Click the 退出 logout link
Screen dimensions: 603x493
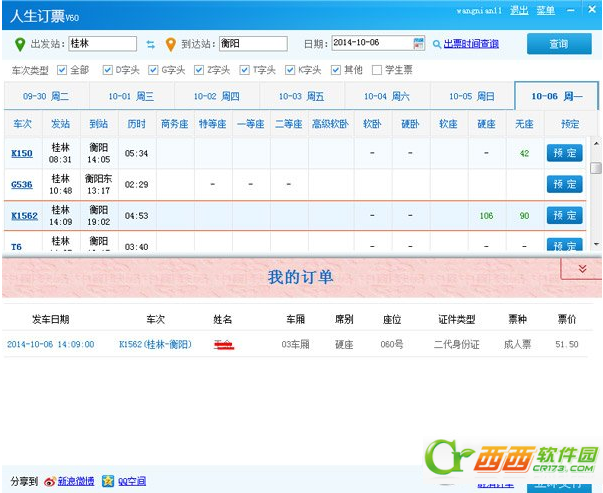519,10
